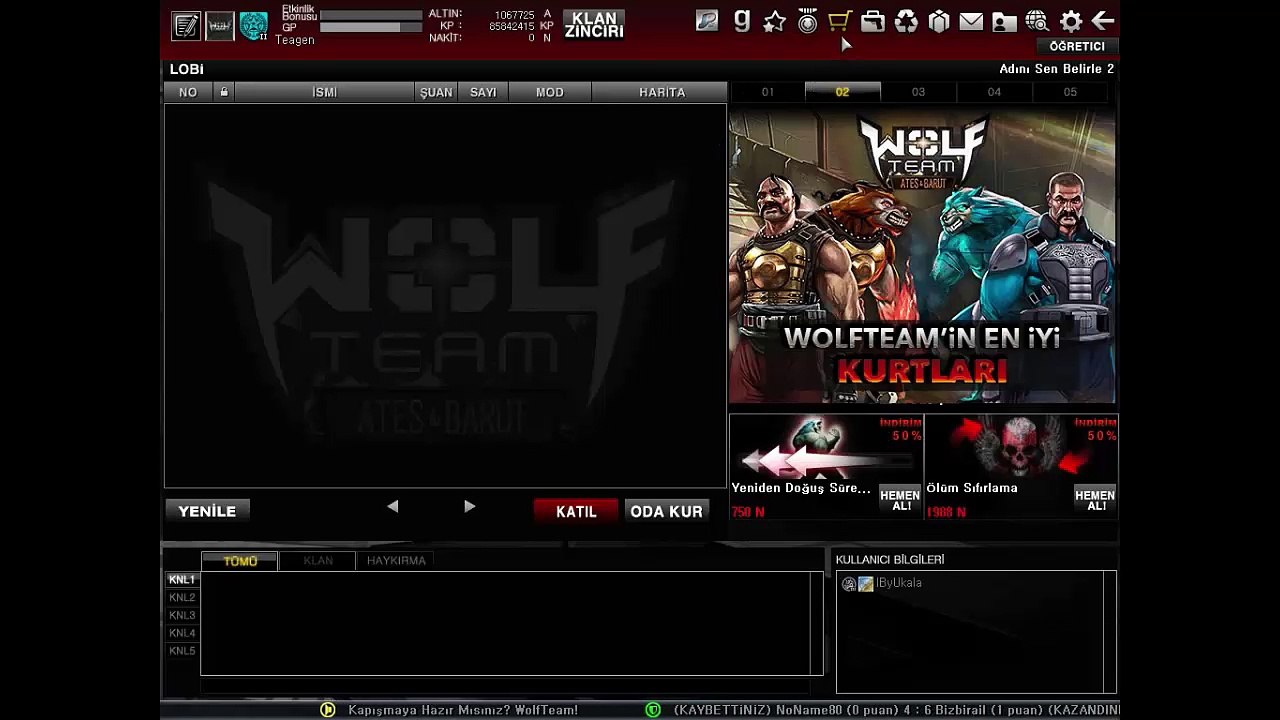Open the gear settings icon
The width and height of the screenshot is (1280, 720).
[x=1070, y=21]
